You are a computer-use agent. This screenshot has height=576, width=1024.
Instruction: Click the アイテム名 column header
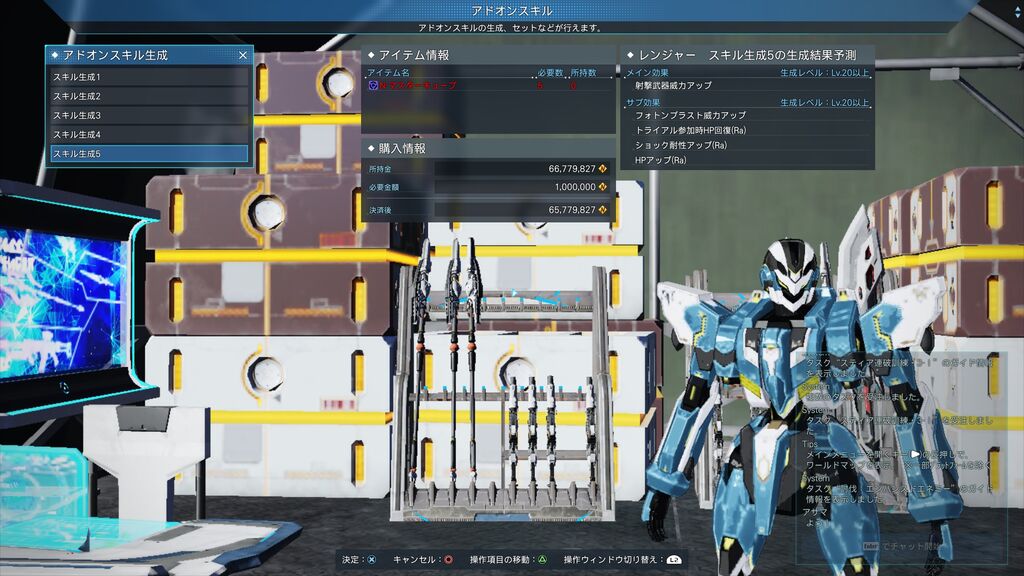[x=388, y=72]
